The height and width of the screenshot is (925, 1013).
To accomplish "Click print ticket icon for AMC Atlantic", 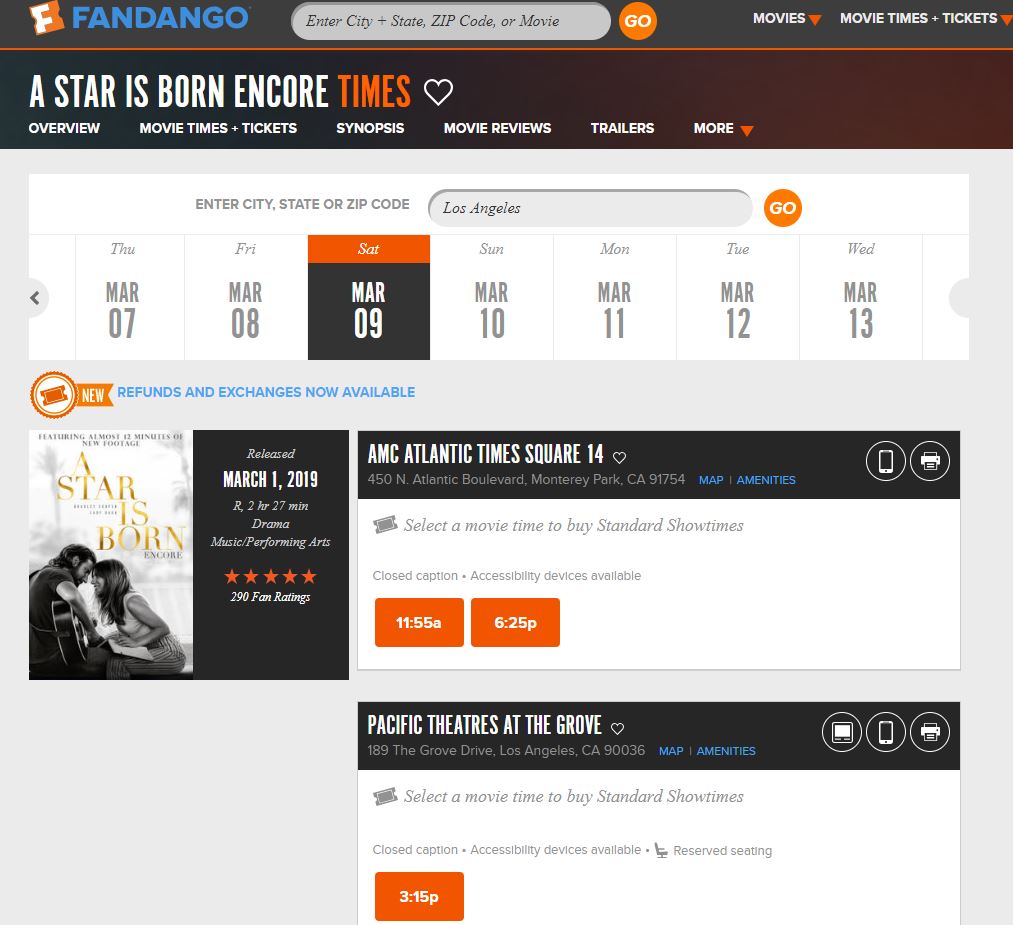I will click(x=930, y=461).
